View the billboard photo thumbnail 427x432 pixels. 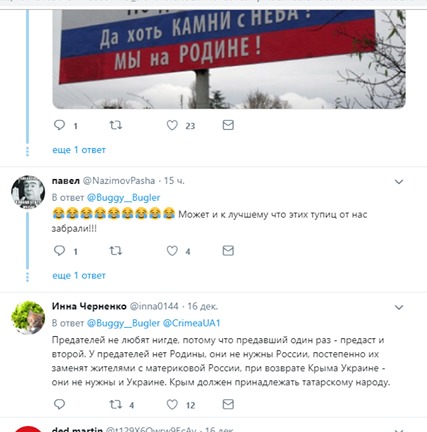click(x=229, y=59)
